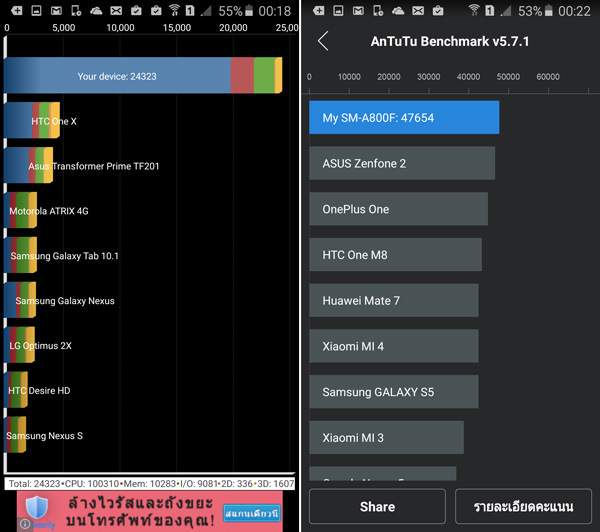
Task: Tap the plus-box notification icon on Quadrant screen
Action: coord(16,11)
